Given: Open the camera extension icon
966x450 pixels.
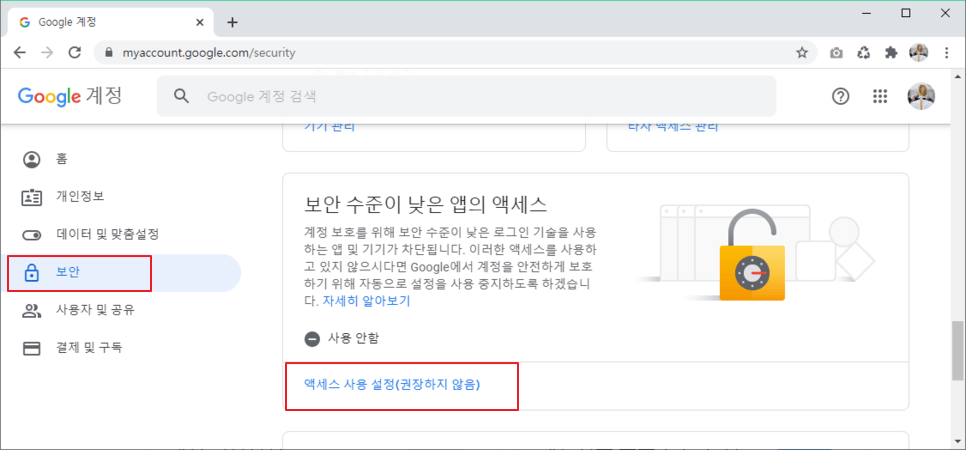Looking at the screenshot, I should (836, 53).
